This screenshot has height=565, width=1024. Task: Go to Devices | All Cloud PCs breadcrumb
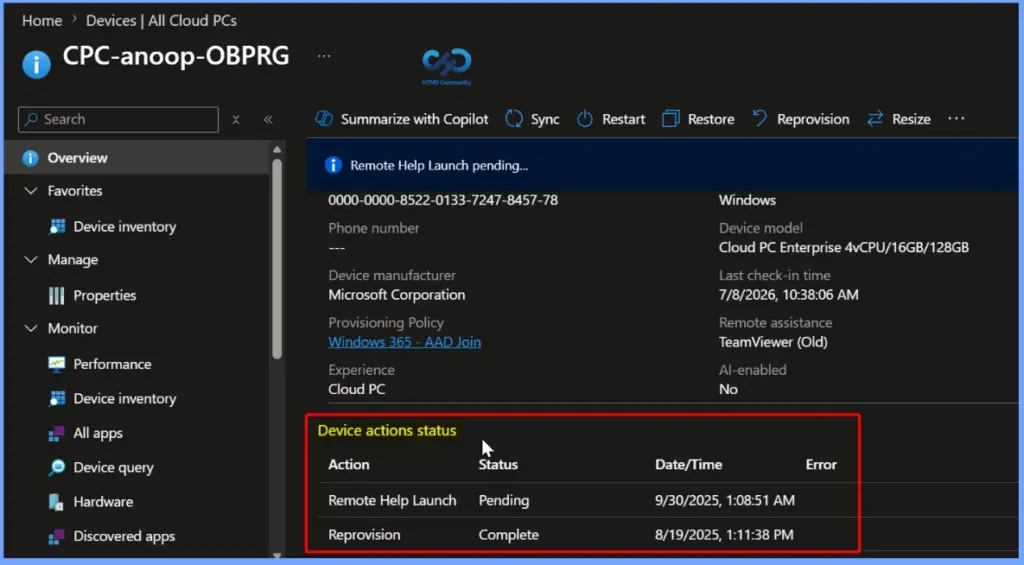(161, 21)
